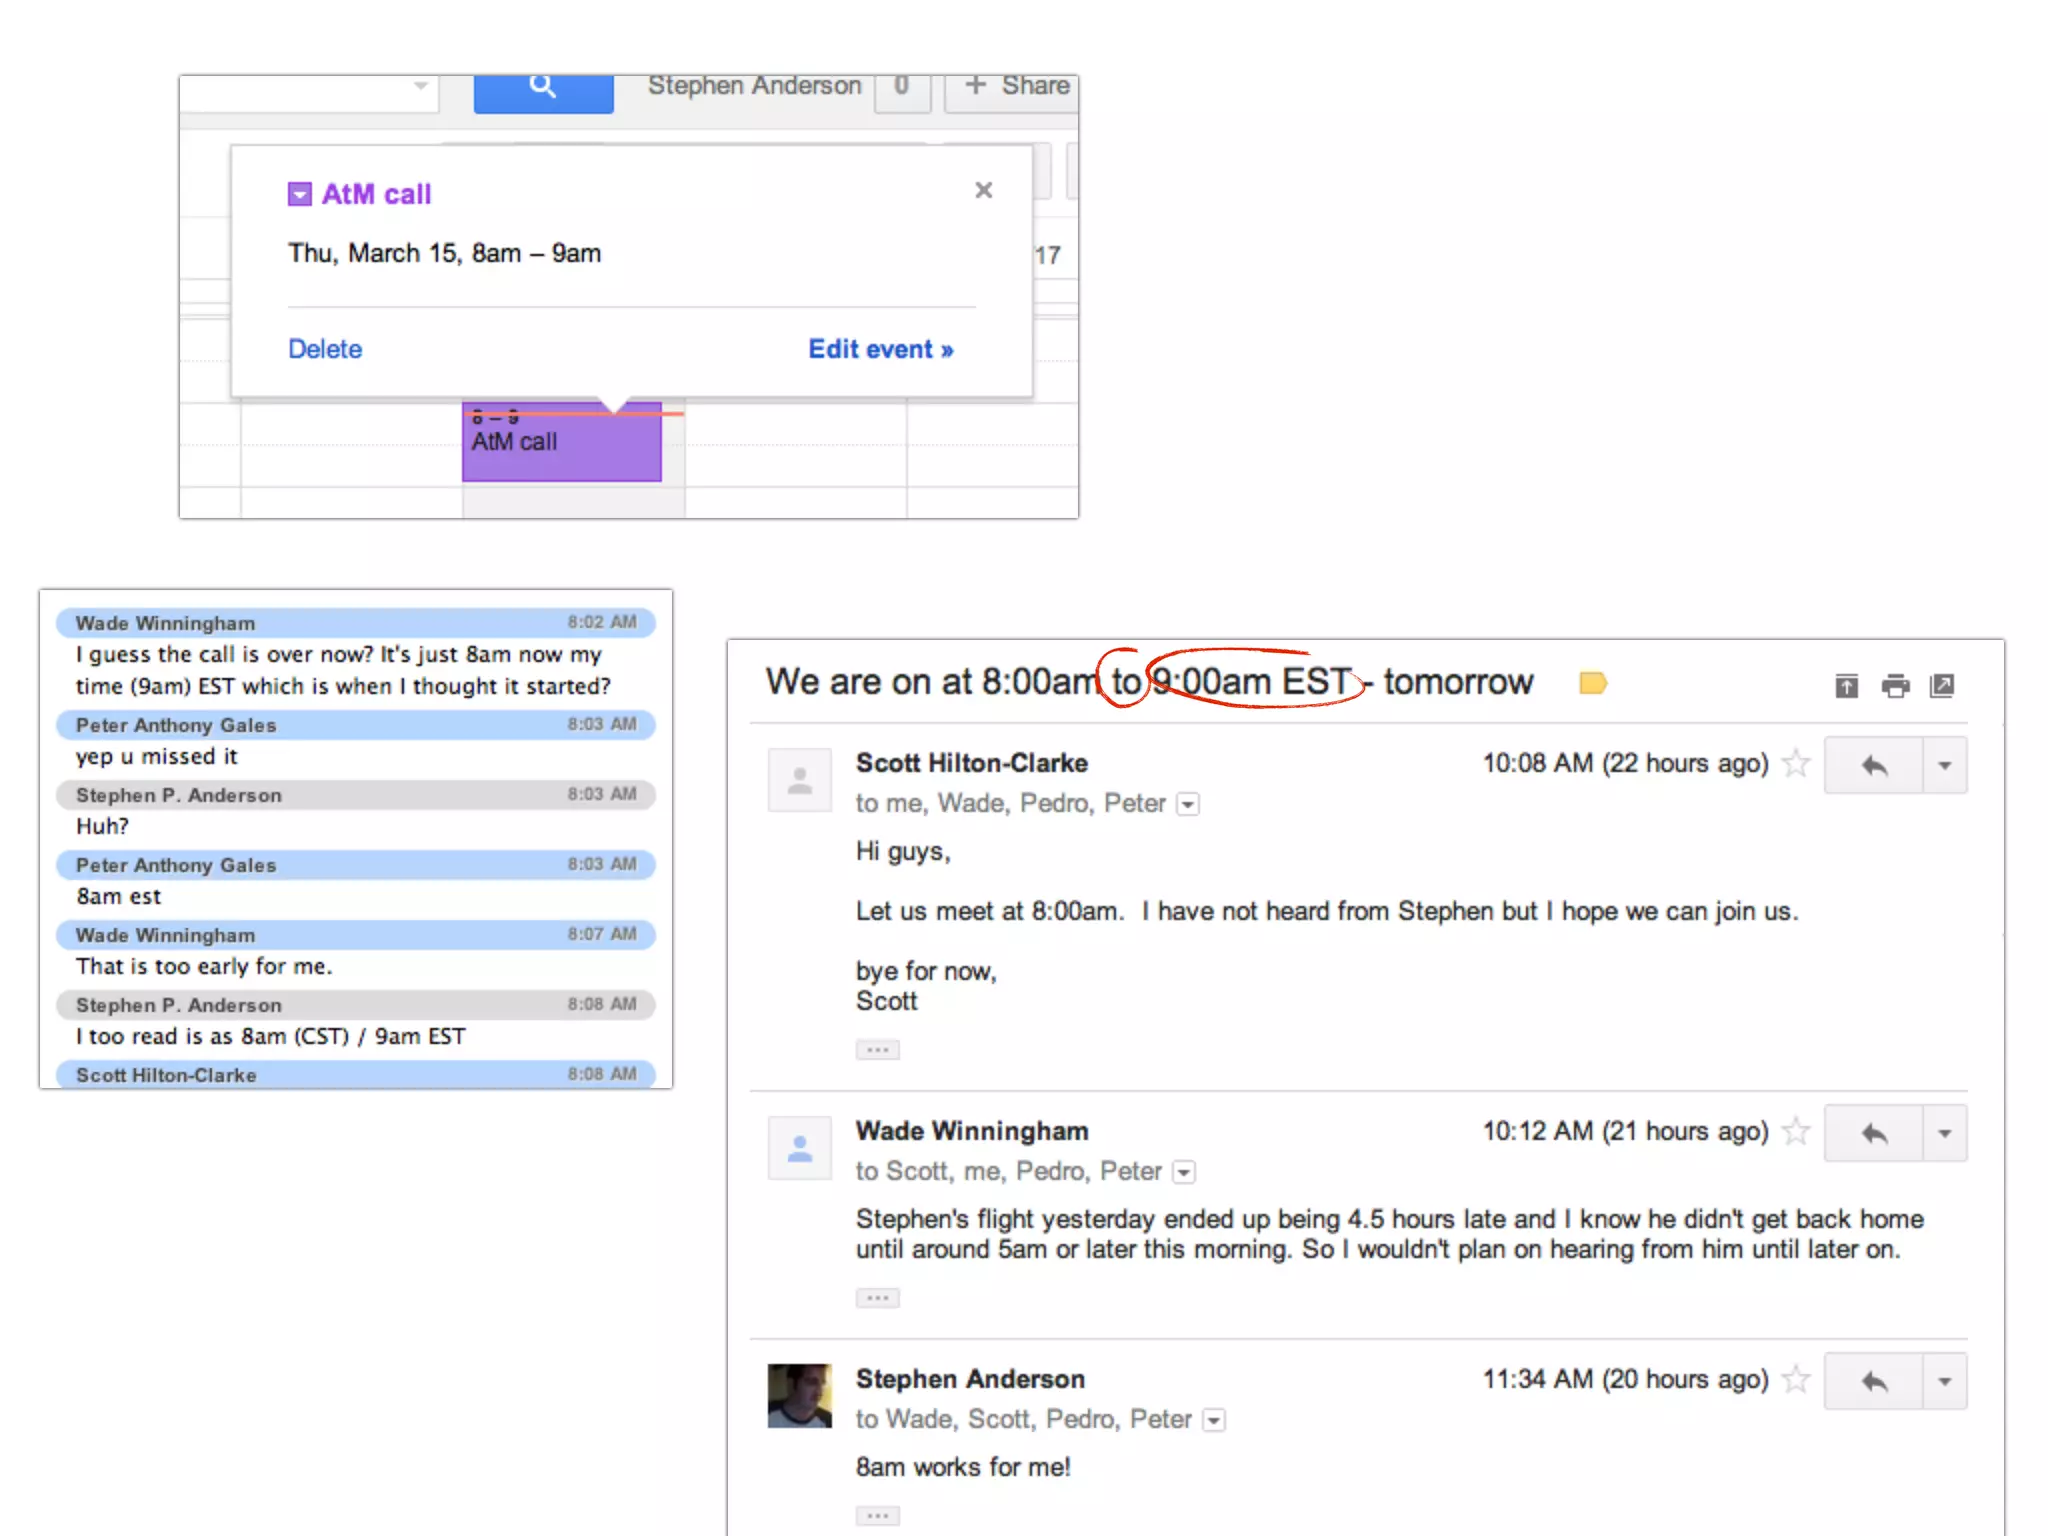Show recipient details for Scott's message
The width and height of the screenshot is (2048, 1536).
[x=1187, y=804]
